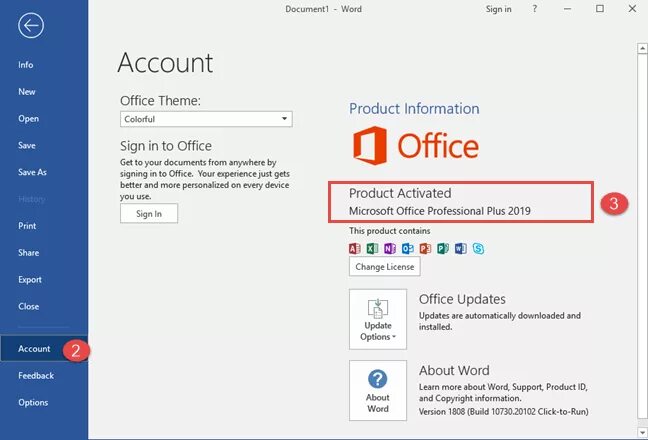The image size is (648, 440).
Task: Open Feedback in the sidebar
Action: [x=36, y=376]
